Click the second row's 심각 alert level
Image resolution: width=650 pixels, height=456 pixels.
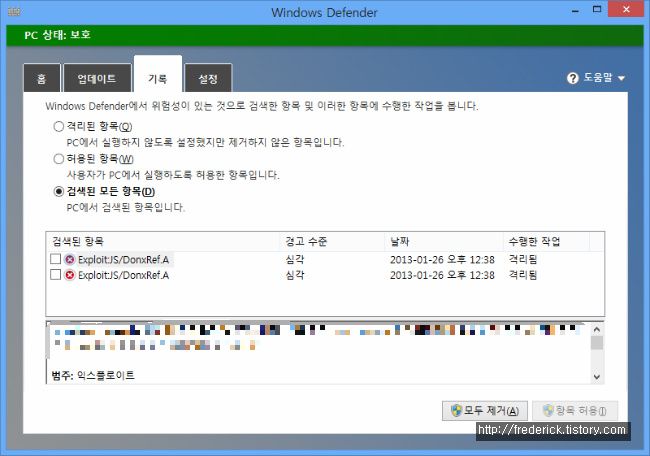(x=295, y=275)
